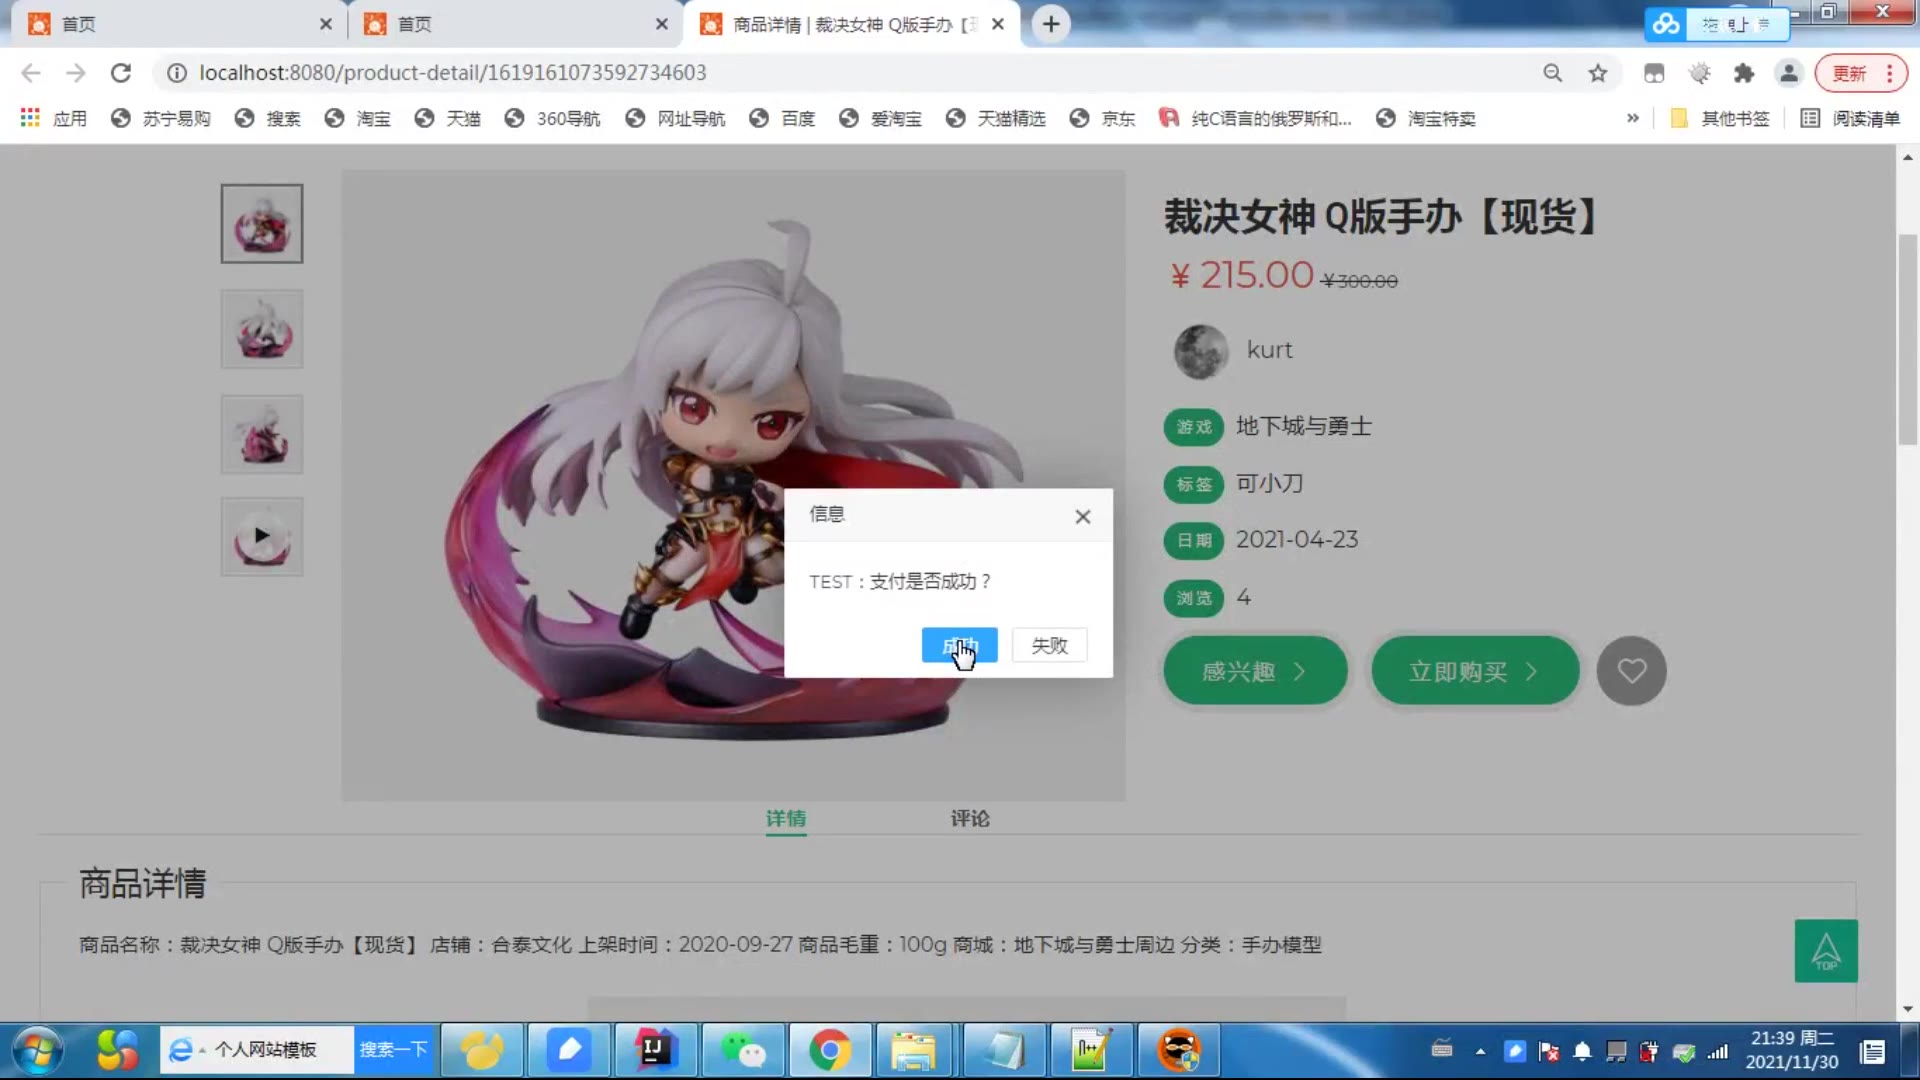Open WeChat from the taskbar
Screen dimensions: 1920x1080
tap(743, 1050)
